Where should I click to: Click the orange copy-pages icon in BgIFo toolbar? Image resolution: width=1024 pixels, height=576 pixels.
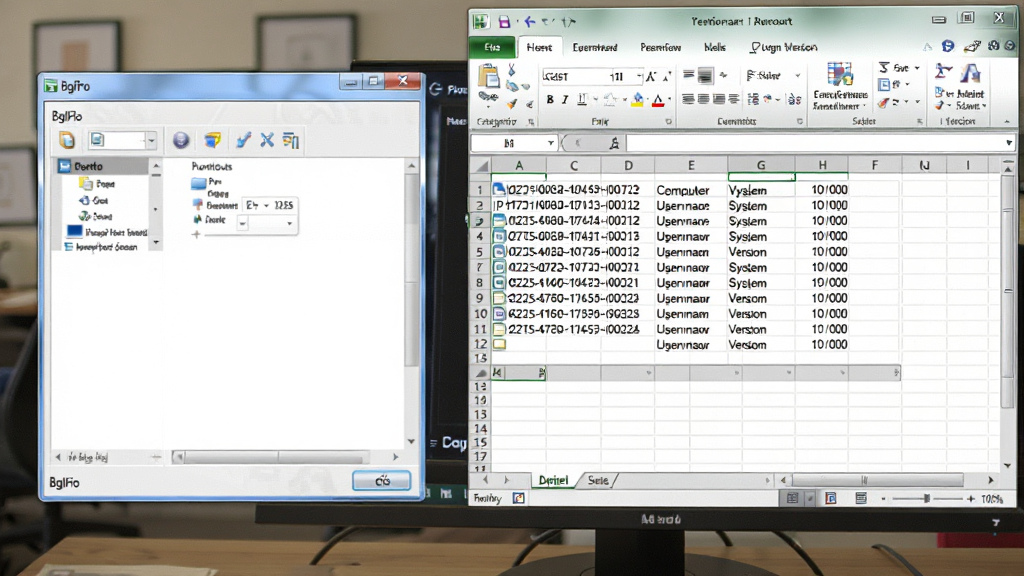tap(67, 140)
